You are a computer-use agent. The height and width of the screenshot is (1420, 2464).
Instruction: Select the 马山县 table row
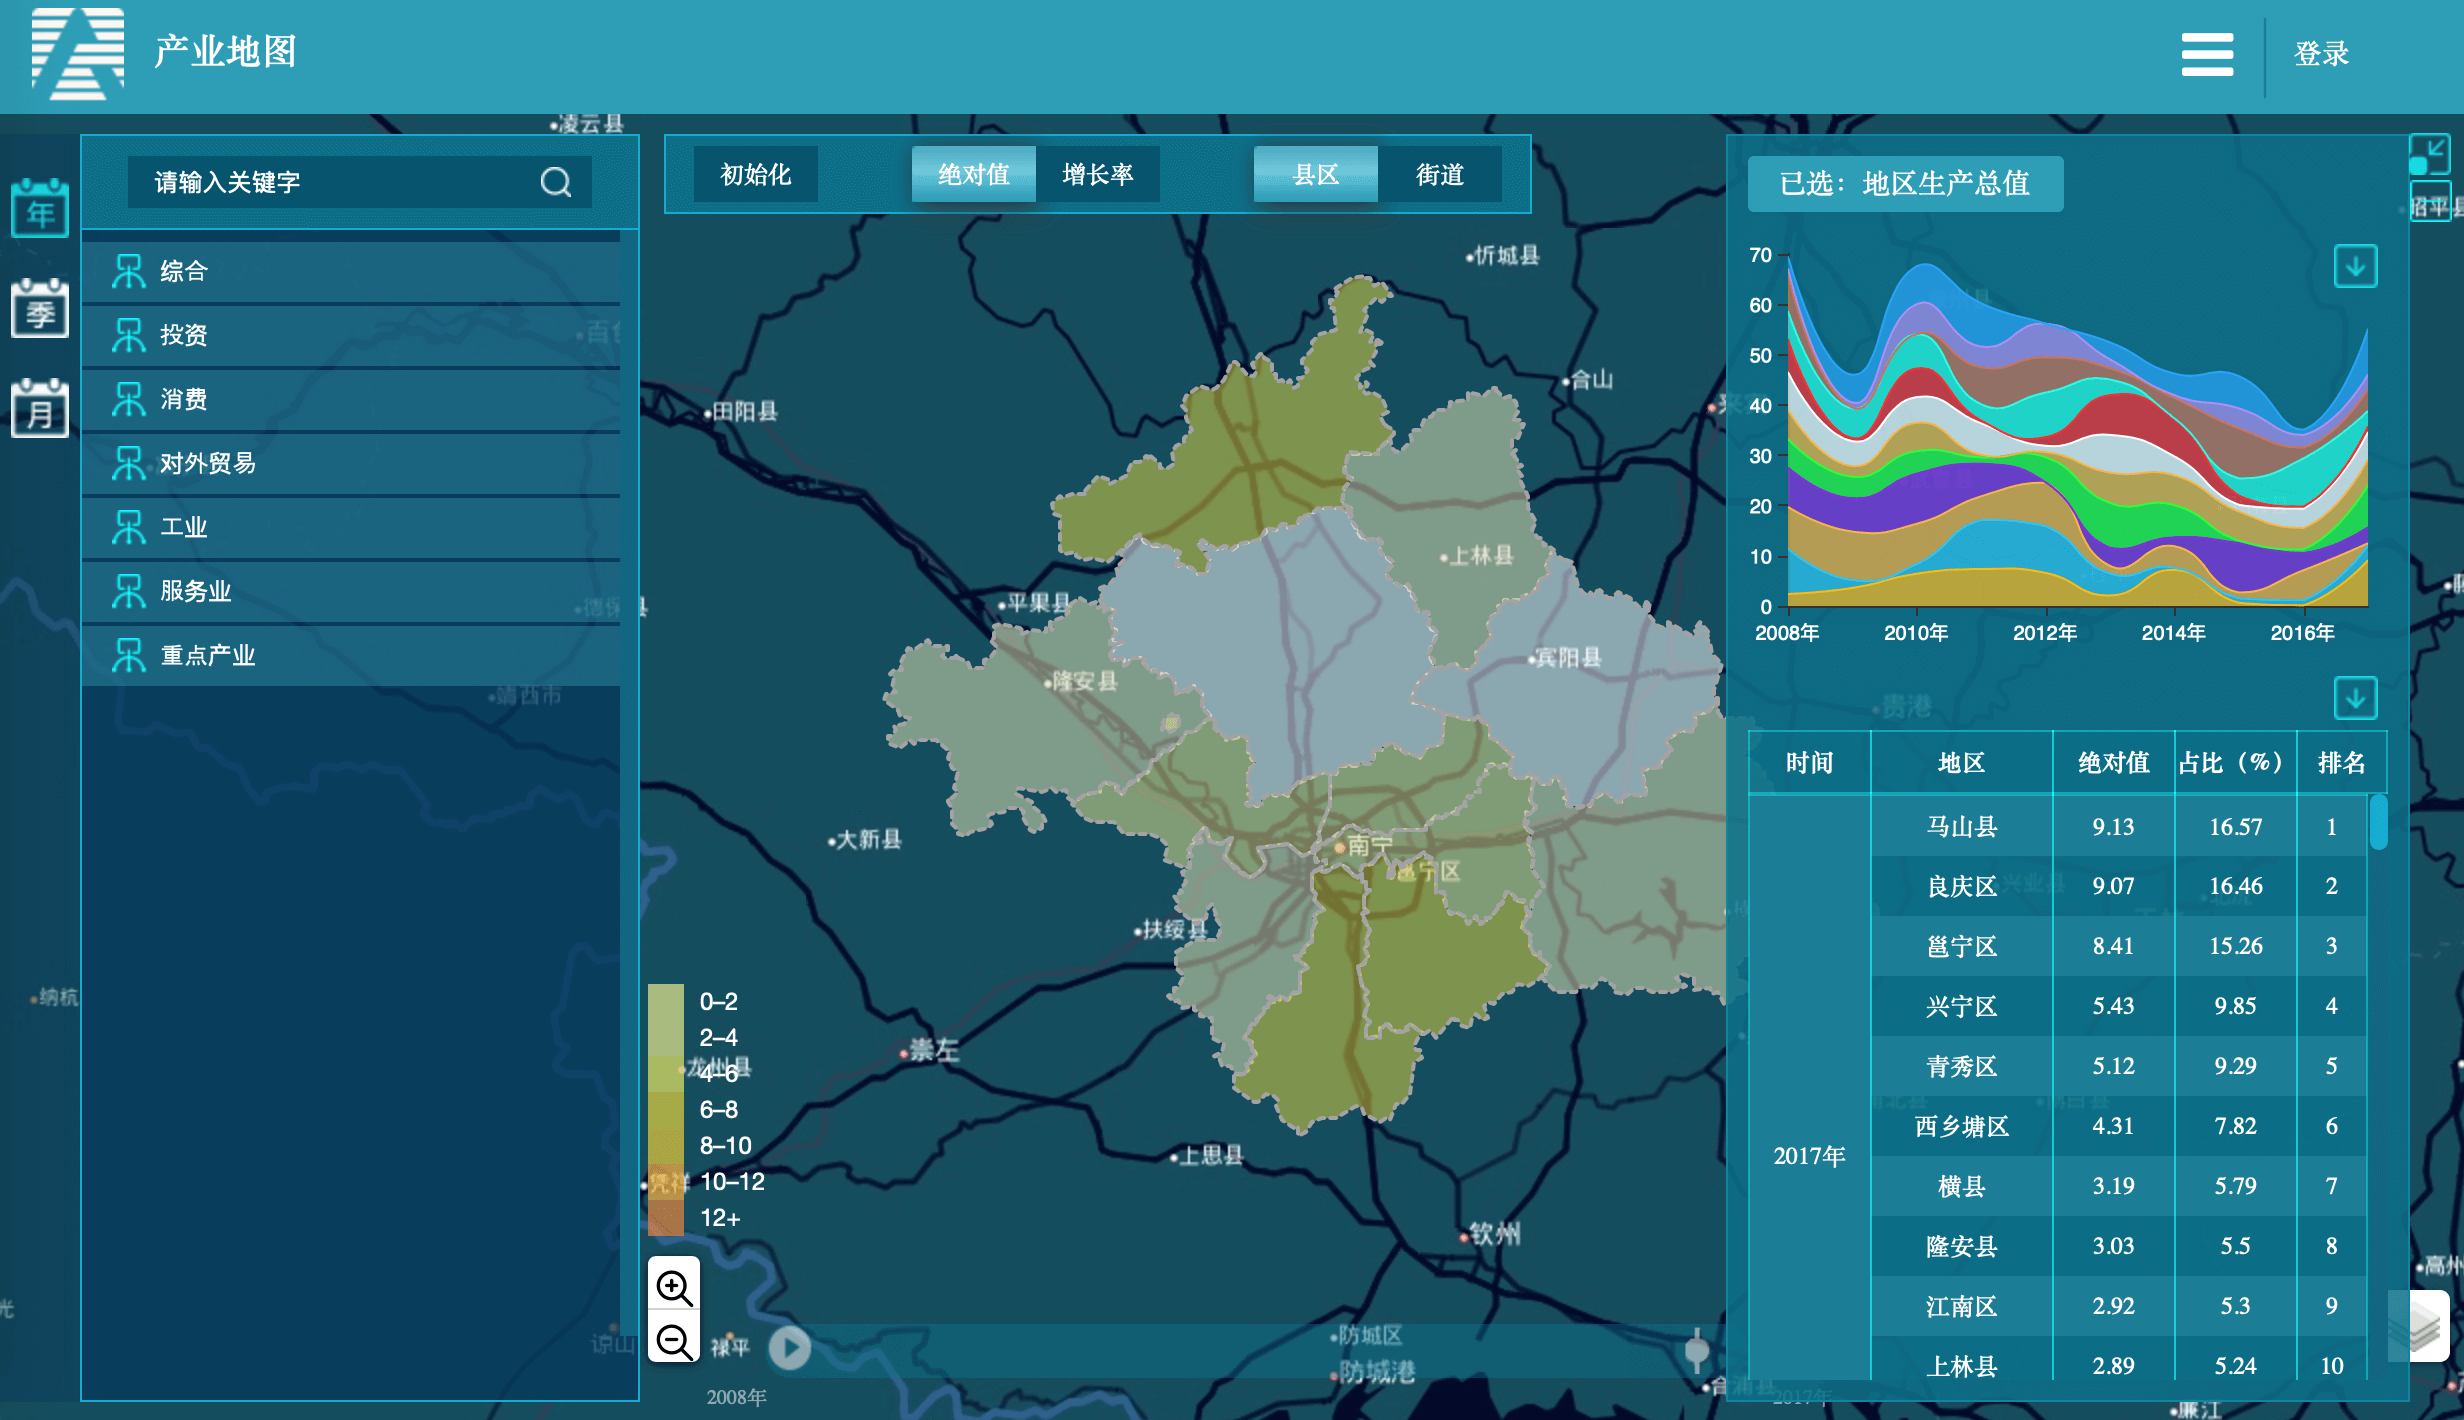point(2119,827)
